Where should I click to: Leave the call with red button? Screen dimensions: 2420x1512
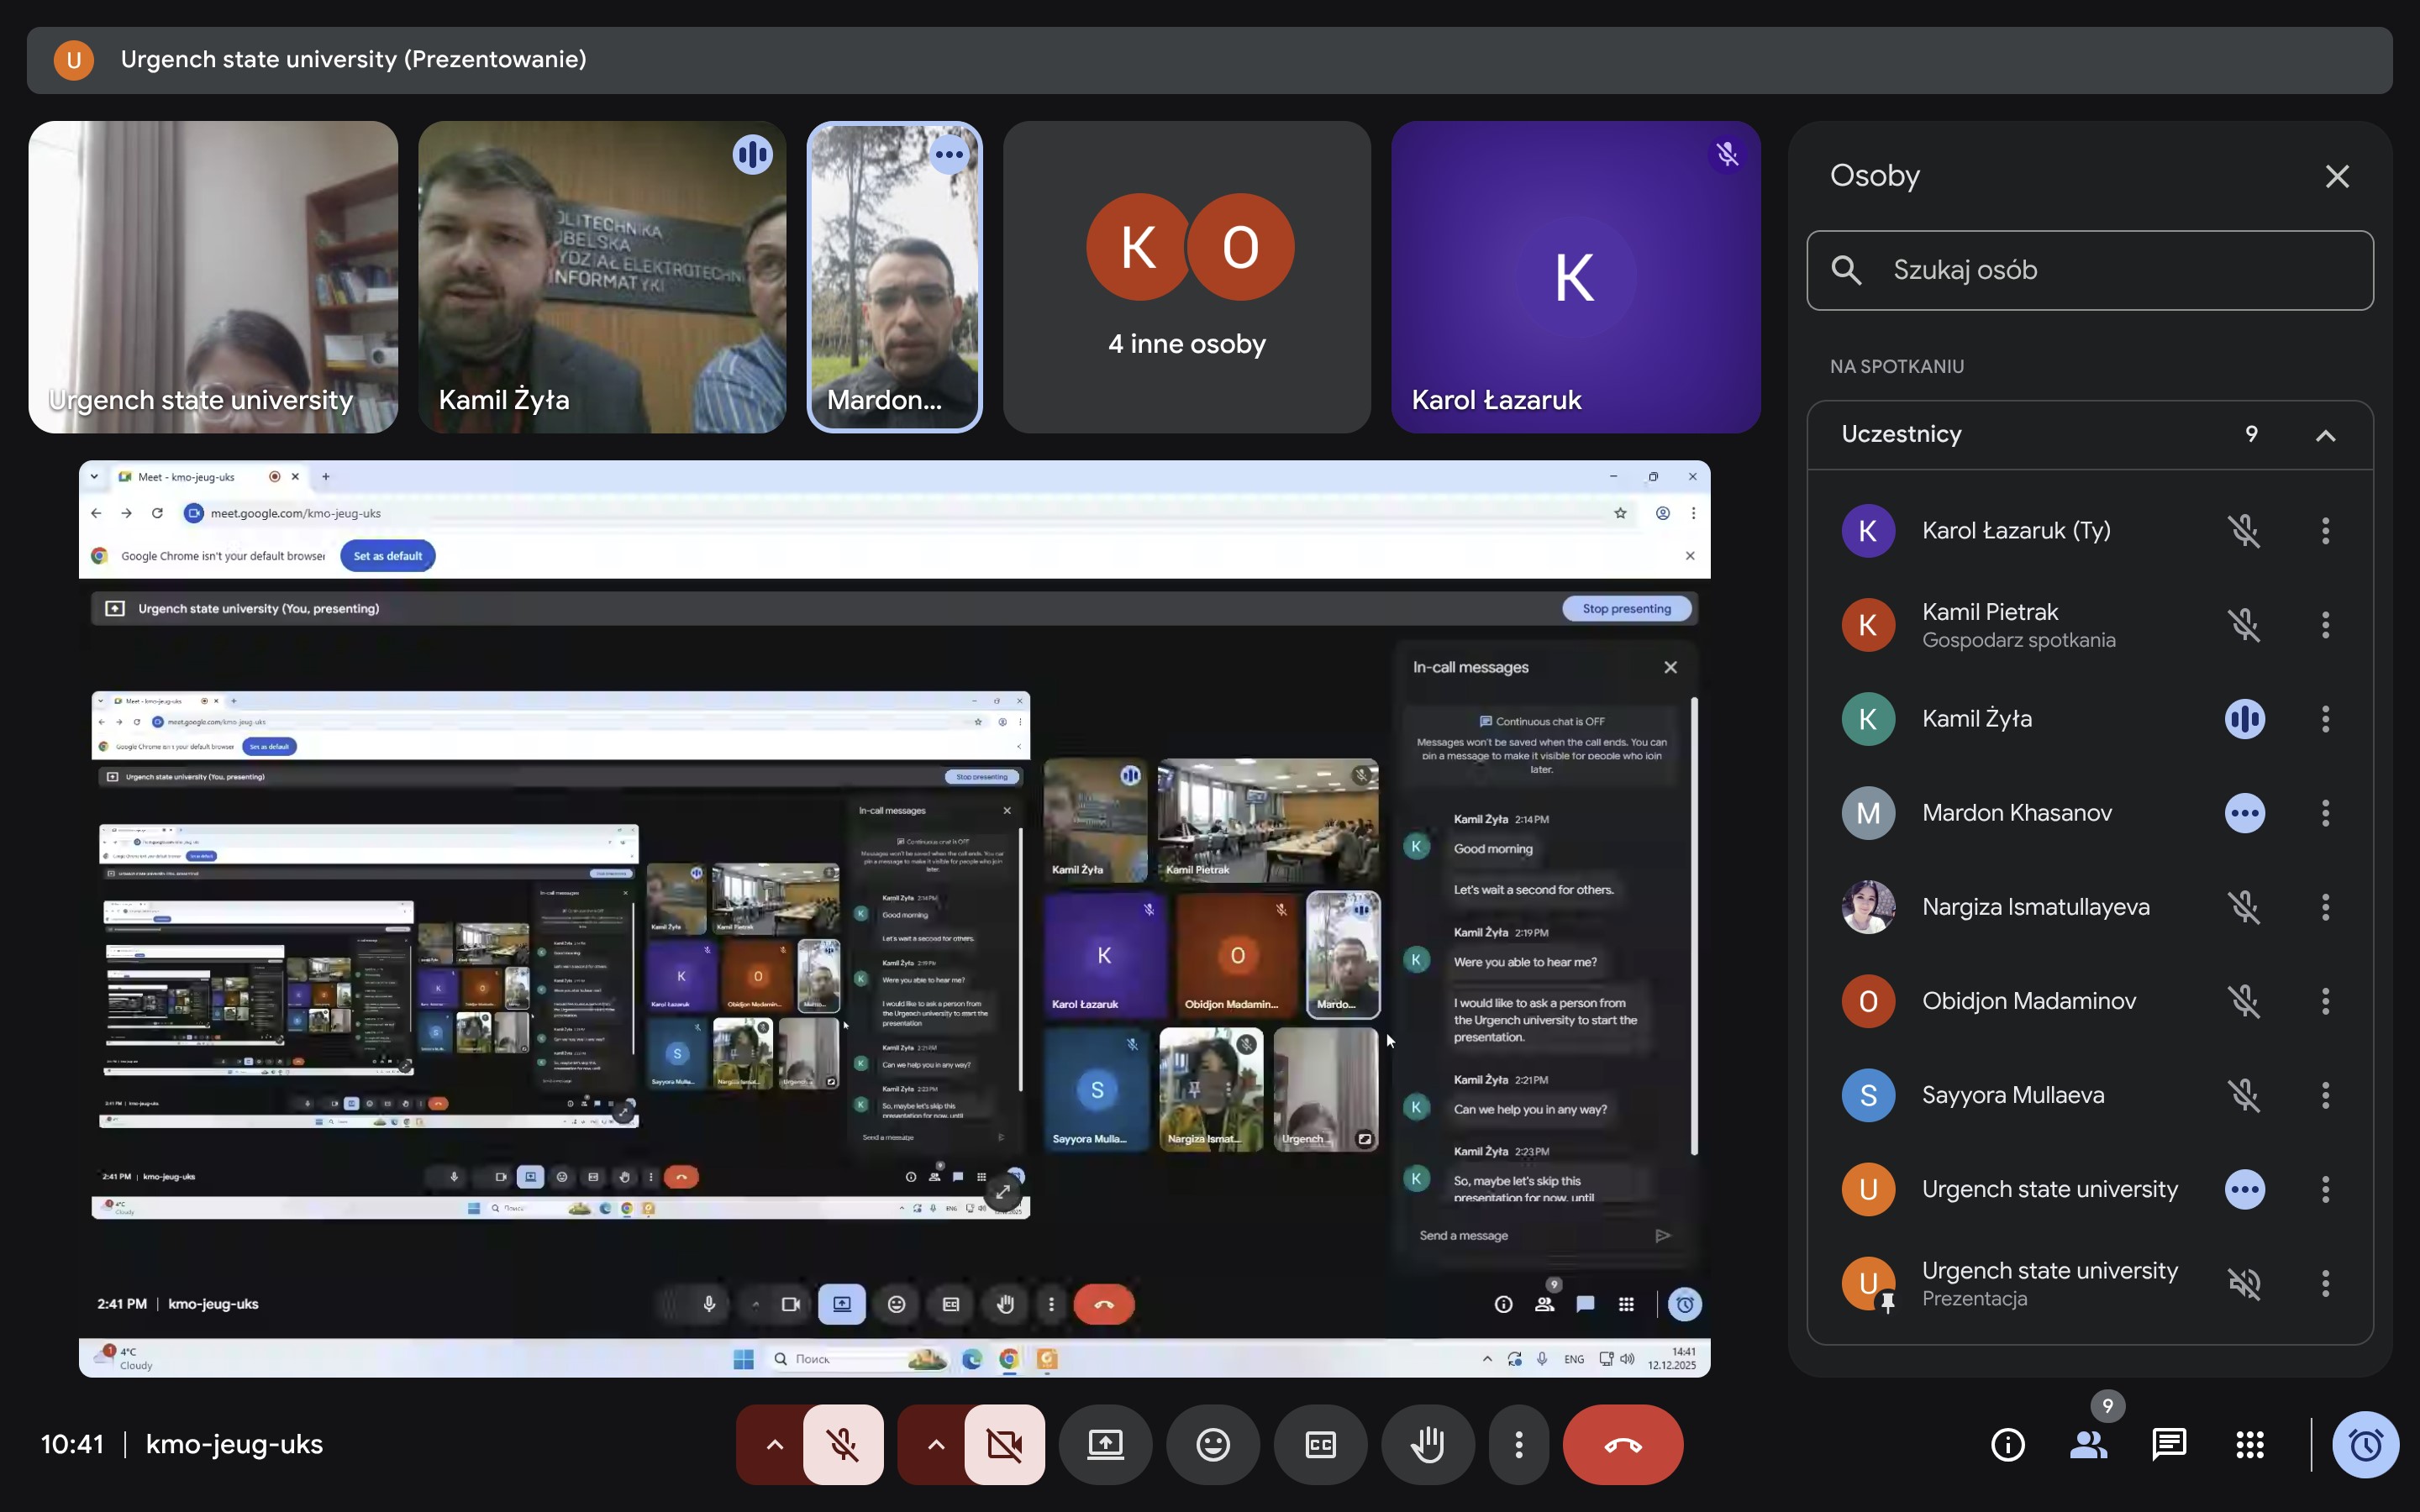point(1622,1444)
